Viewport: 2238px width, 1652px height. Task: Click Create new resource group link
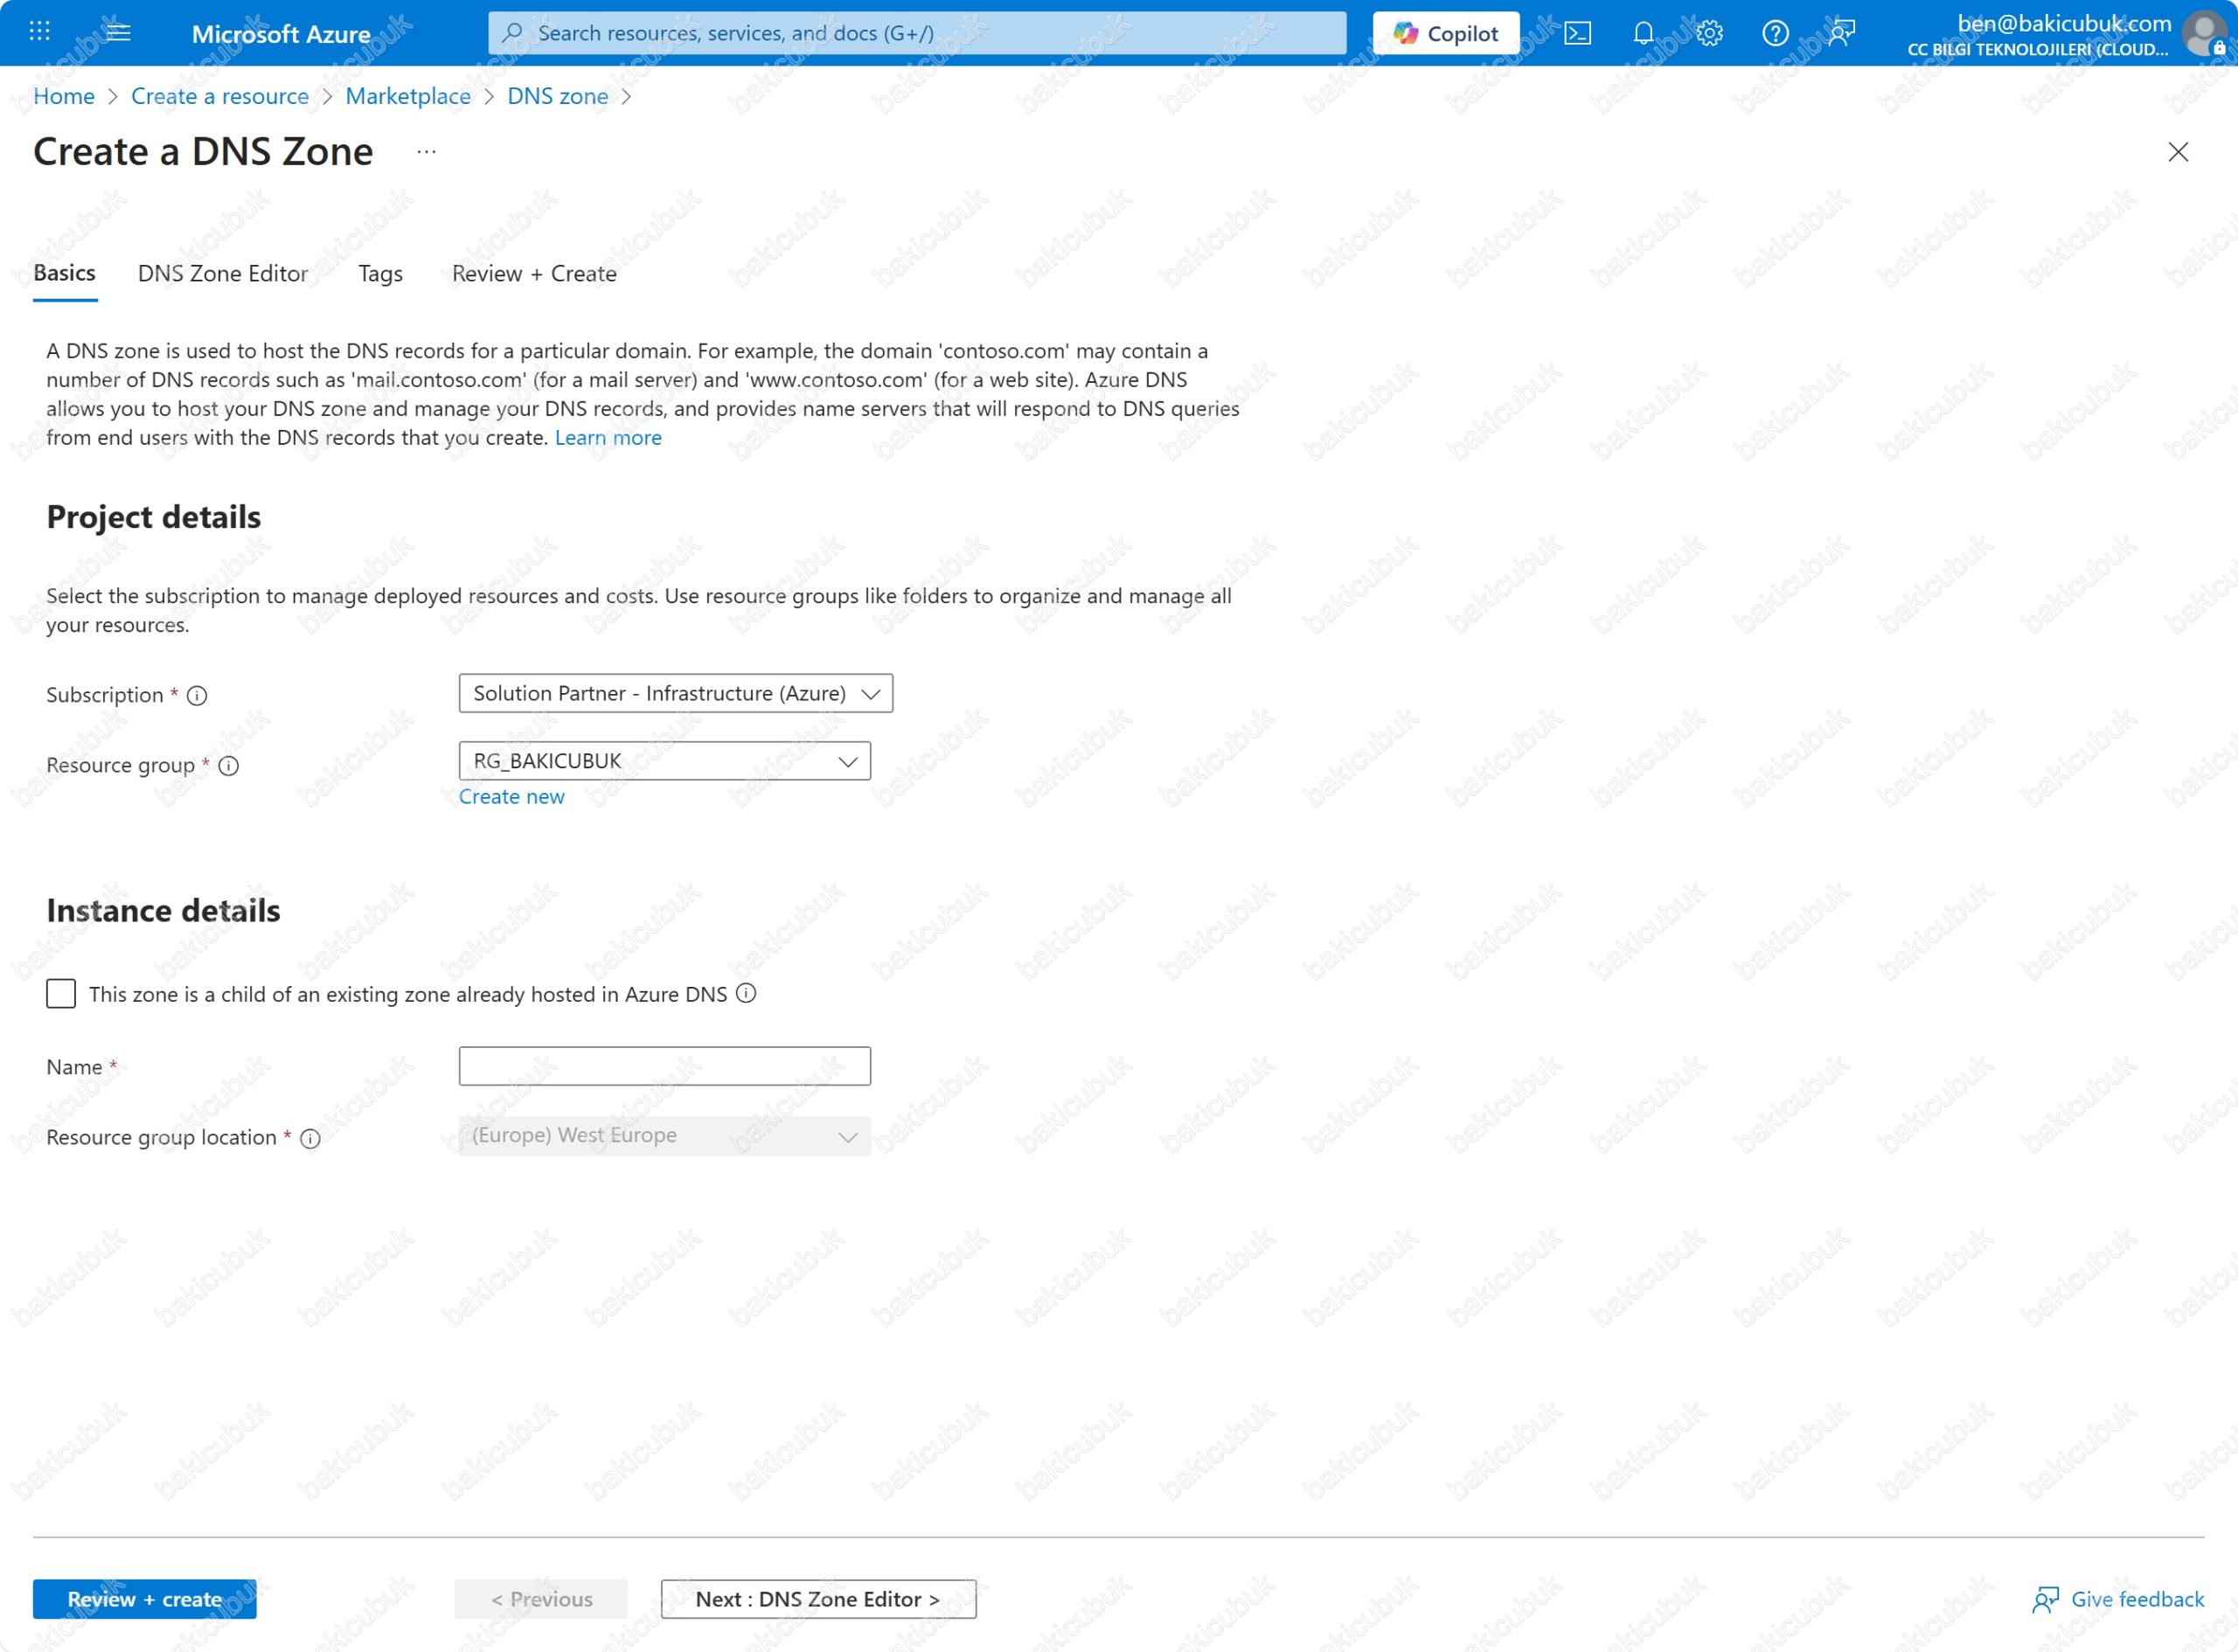point(511,797)
